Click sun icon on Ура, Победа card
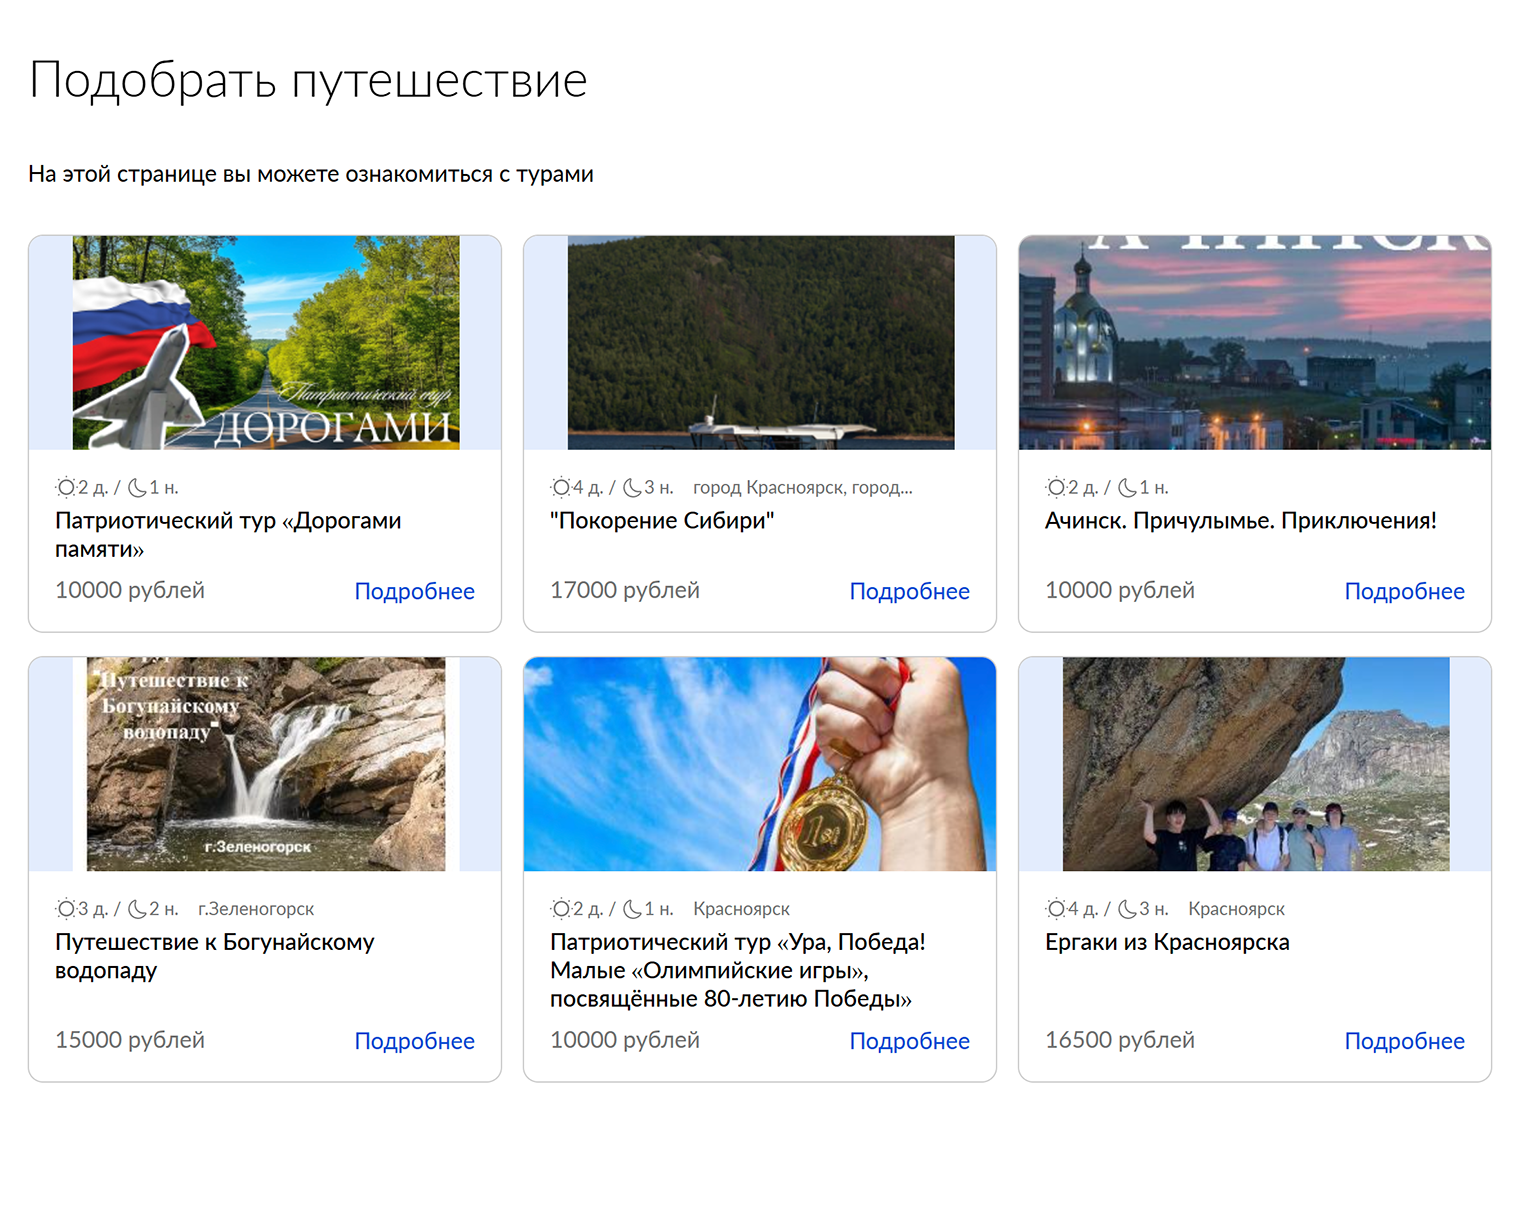This screenshot has width=1520, height=1228. click(x=561, y=909)
